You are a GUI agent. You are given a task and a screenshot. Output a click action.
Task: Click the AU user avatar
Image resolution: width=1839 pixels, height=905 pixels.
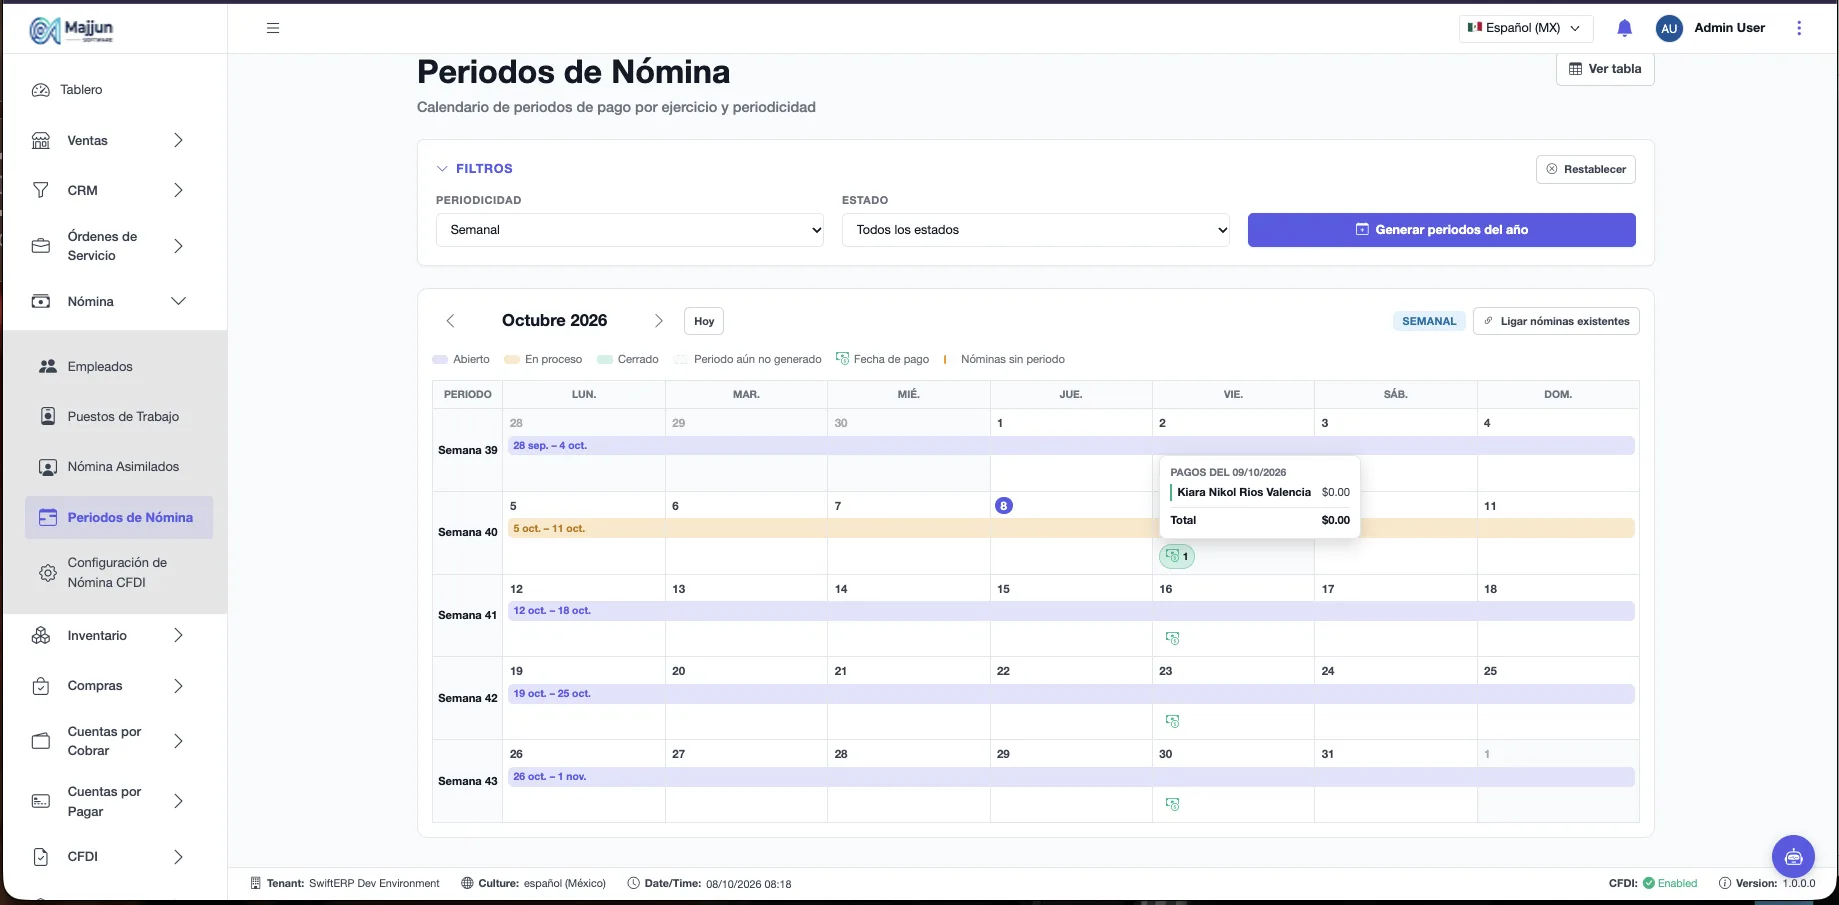pos(1669,28)
